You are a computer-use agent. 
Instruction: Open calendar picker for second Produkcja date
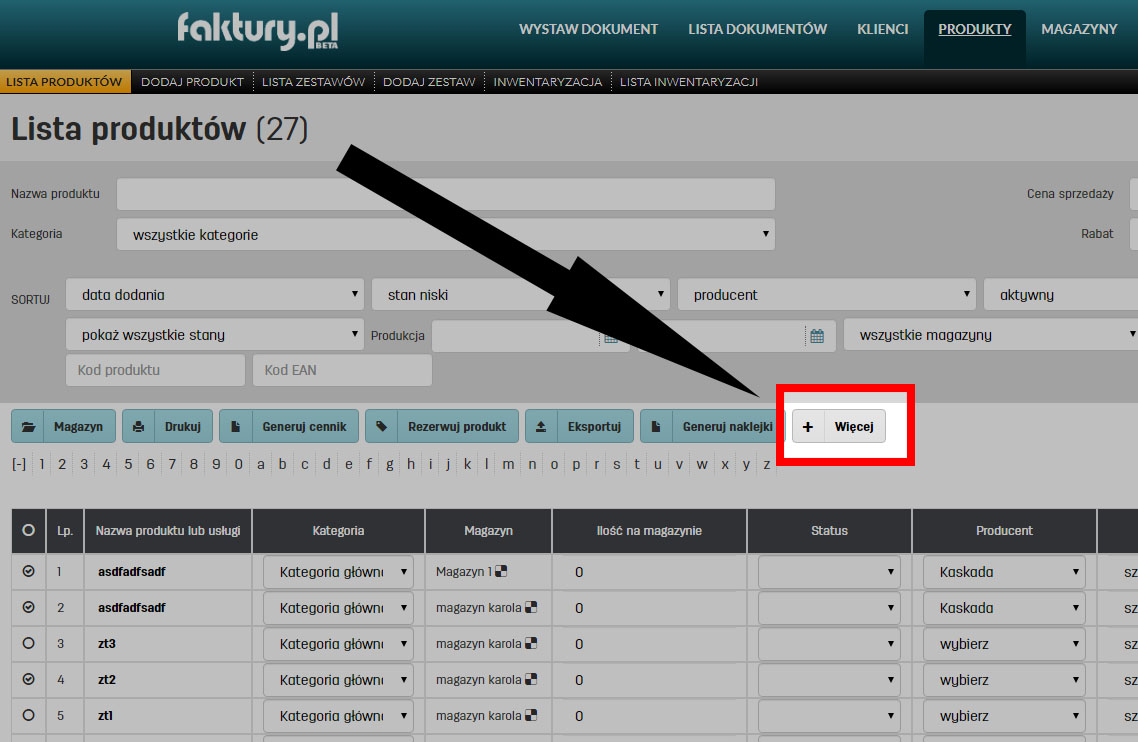tap(816, 336)
